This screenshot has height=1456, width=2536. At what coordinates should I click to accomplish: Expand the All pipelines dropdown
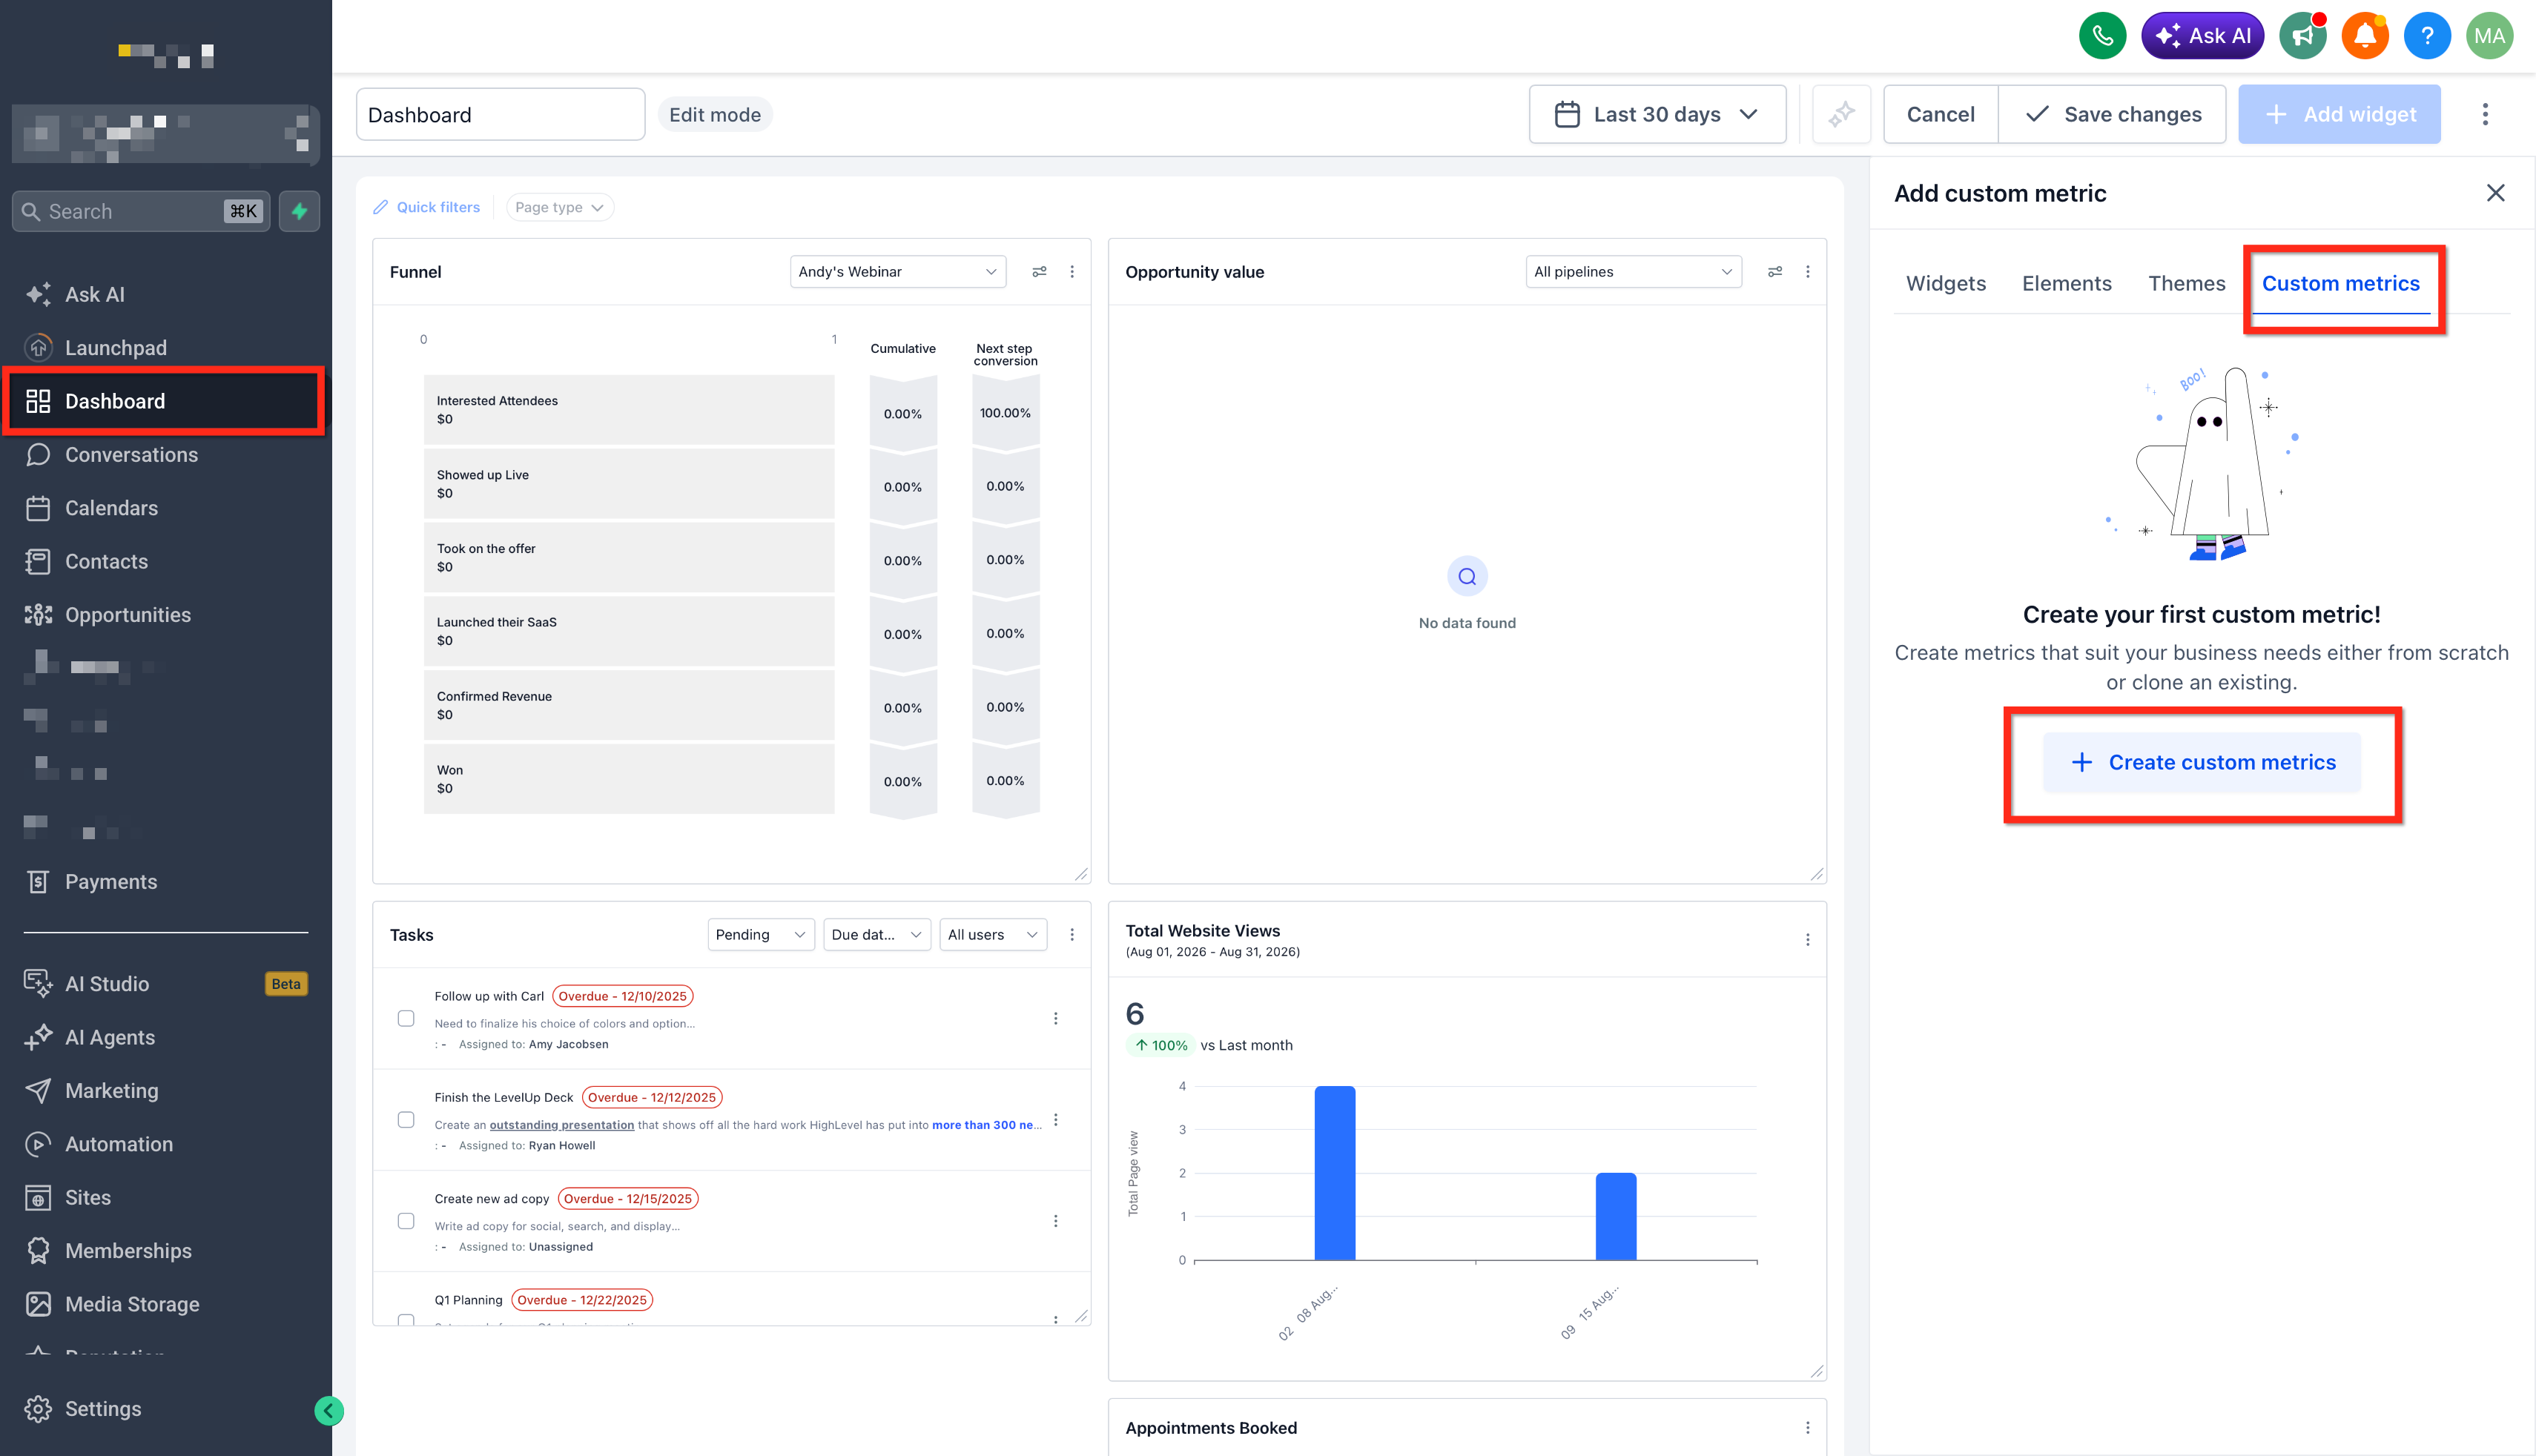[x=1633, y=272]
